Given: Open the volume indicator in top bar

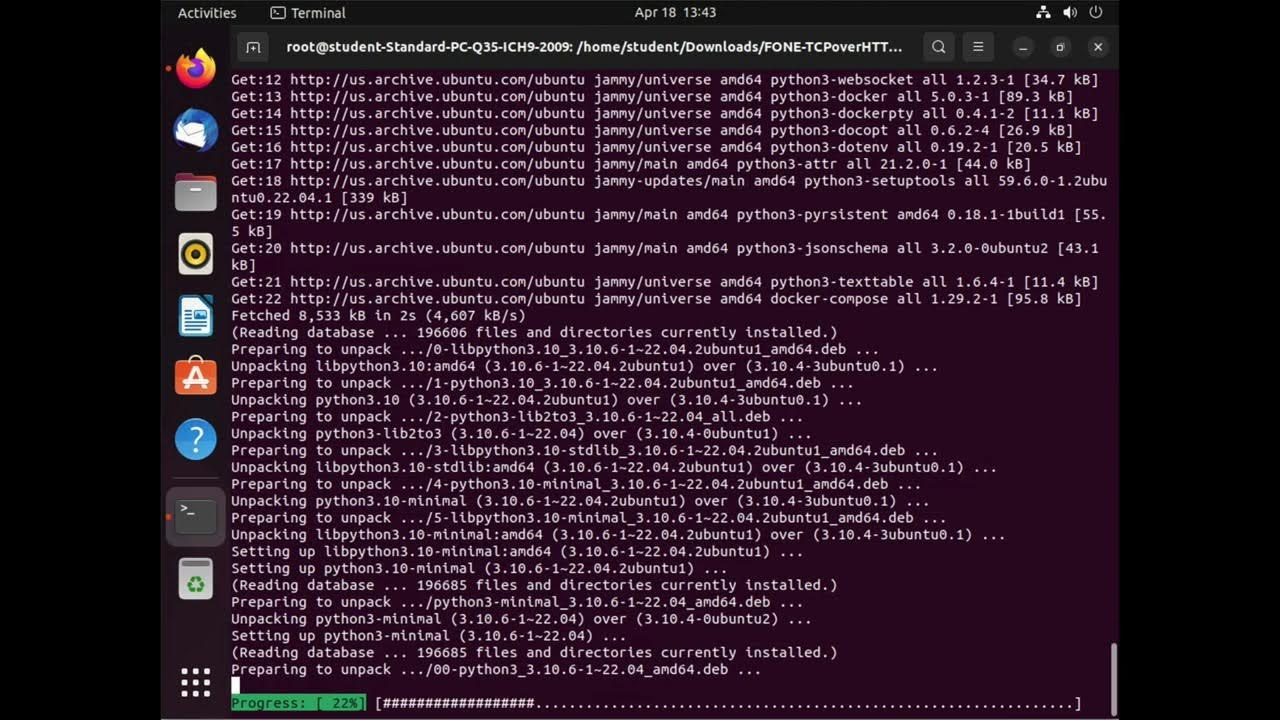Looking at the screenshot, I should pyautogui.click(x=1070, y=13).
